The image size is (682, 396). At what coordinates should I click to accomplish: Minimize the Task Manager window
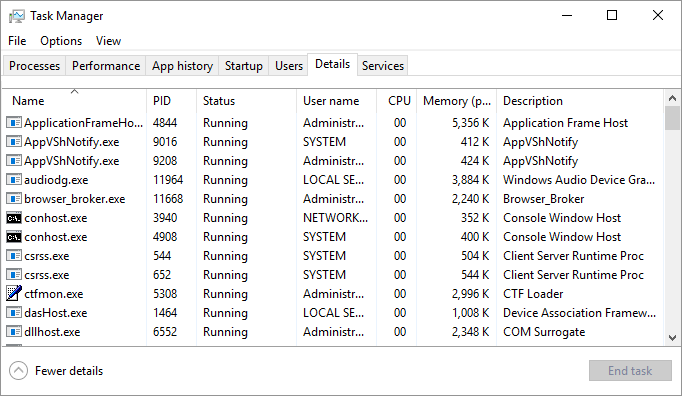coord(567,16)
